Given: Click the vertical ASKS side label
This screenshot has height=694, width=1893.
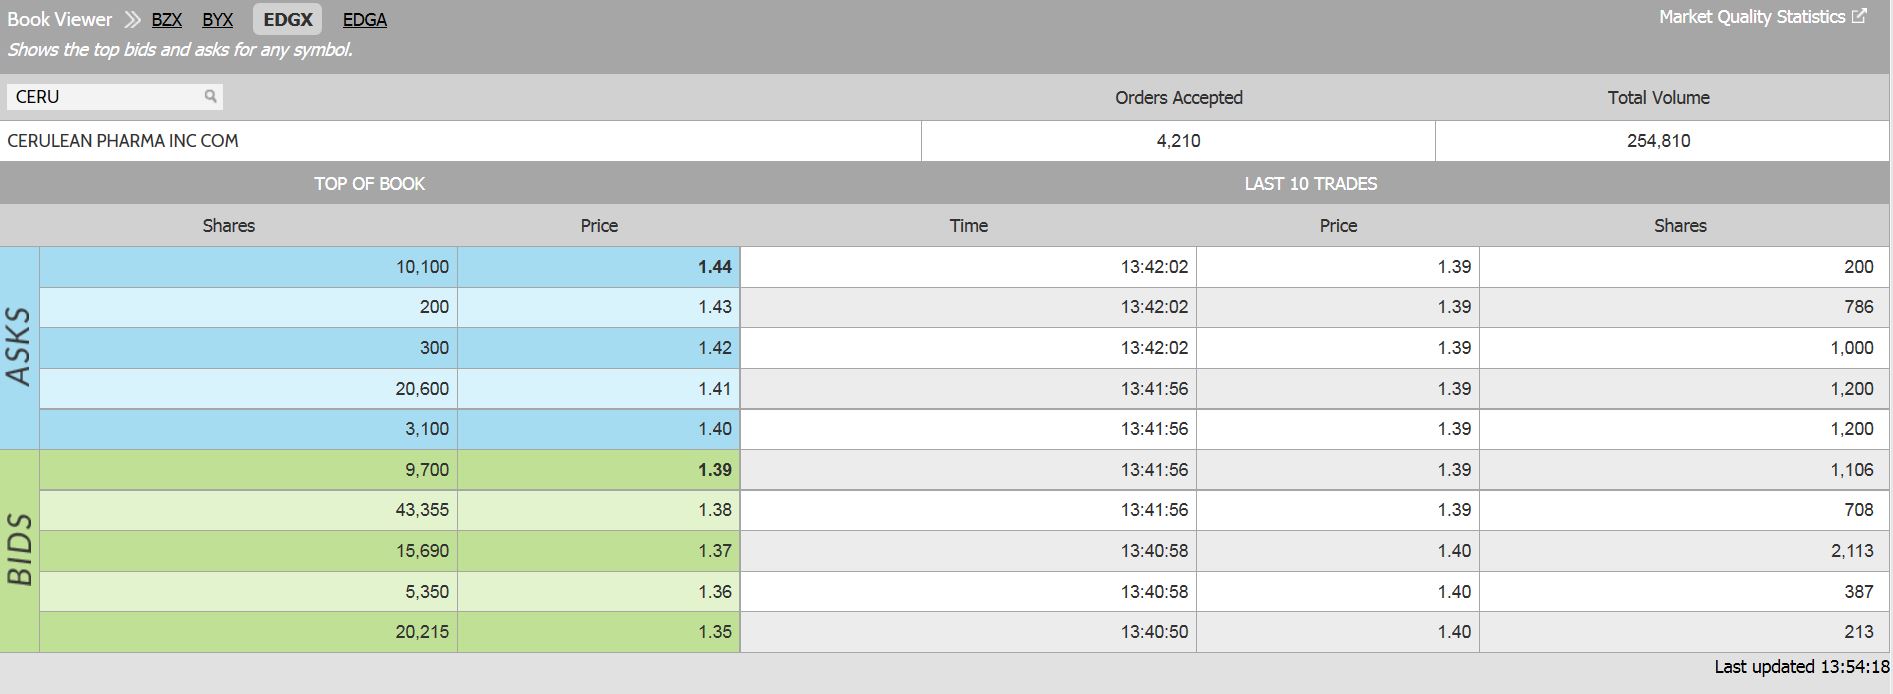Looking at the screenshot, I should pyautogui.click(x=19, y=347).
